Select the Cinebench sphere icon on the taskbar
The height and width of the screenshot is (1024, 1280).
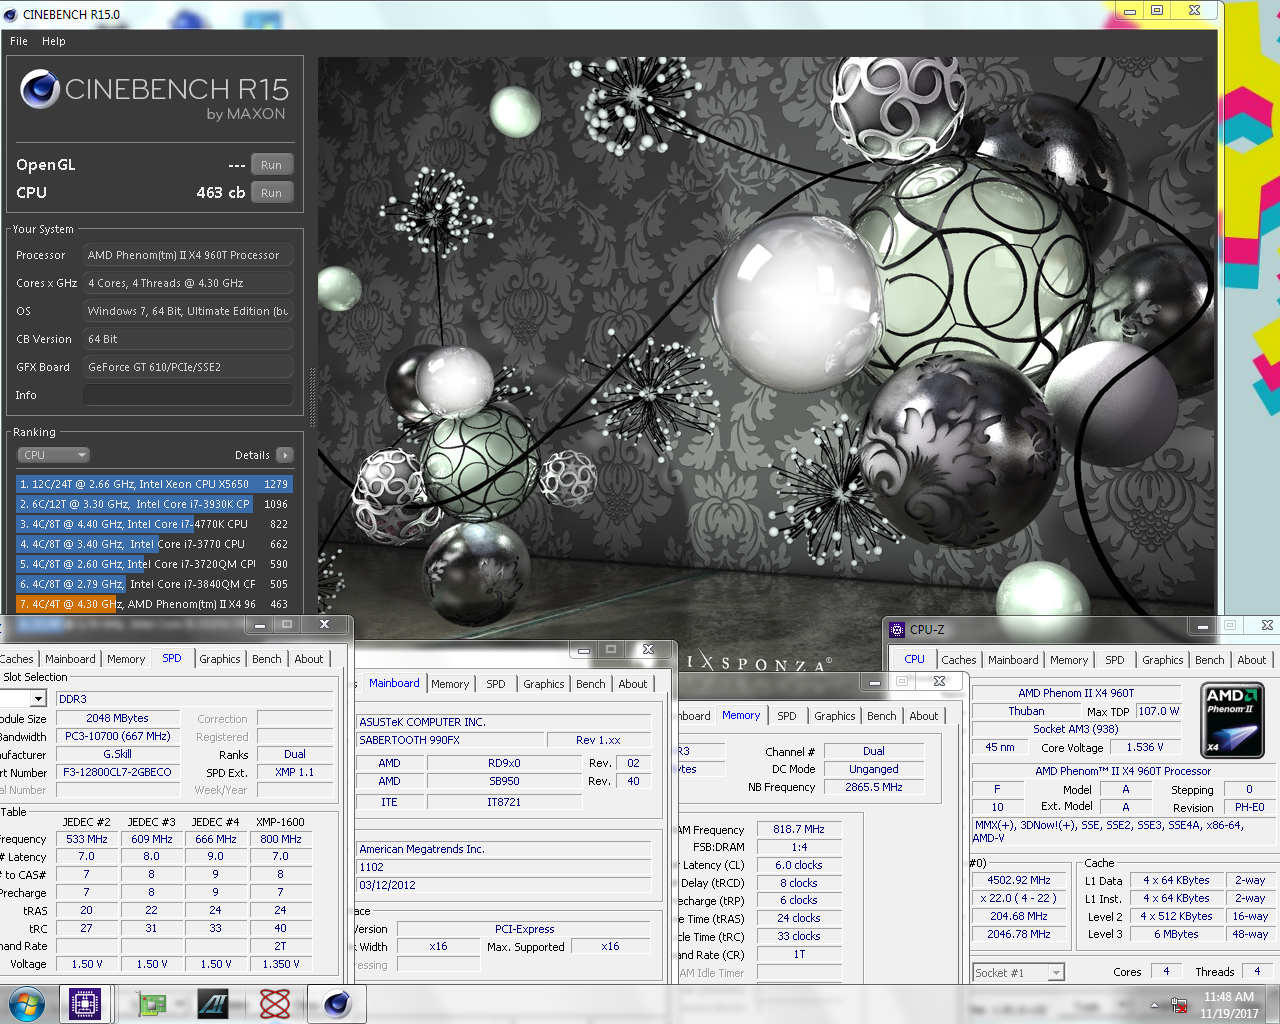(x=337, y=1004)
